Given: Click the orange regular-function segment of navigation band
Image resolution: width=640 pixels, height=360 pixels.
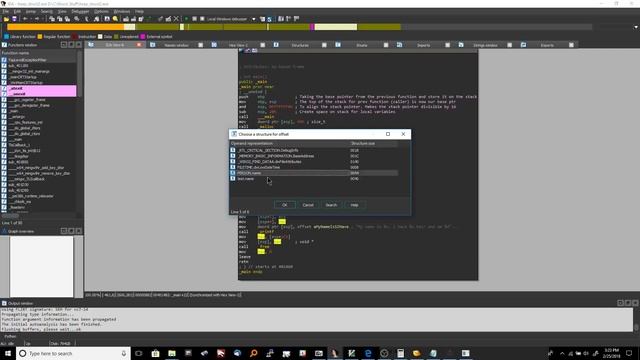Looking at the screenshot, I should click(x=65, y=27).
